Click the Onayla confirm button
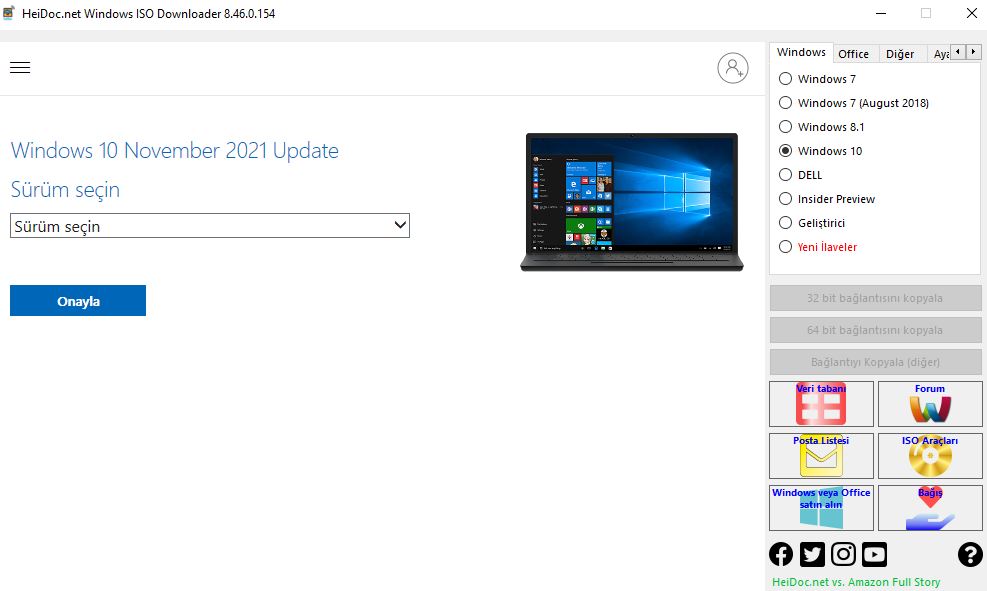This screenshot has height=591, width=987. point(78,301)
